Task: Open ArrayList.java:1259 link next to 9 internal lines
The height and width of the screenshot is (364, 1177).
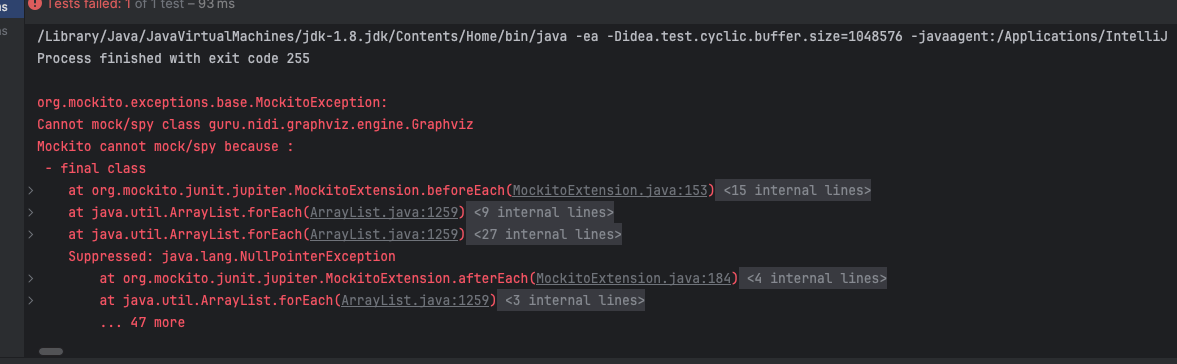Action: 384,212
